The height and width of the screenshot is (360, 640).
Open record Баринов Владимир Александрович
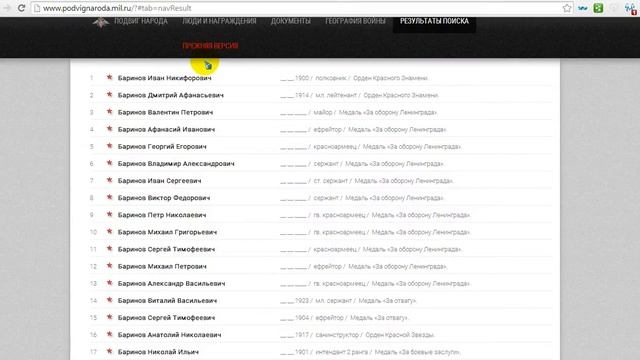[176, 164]
